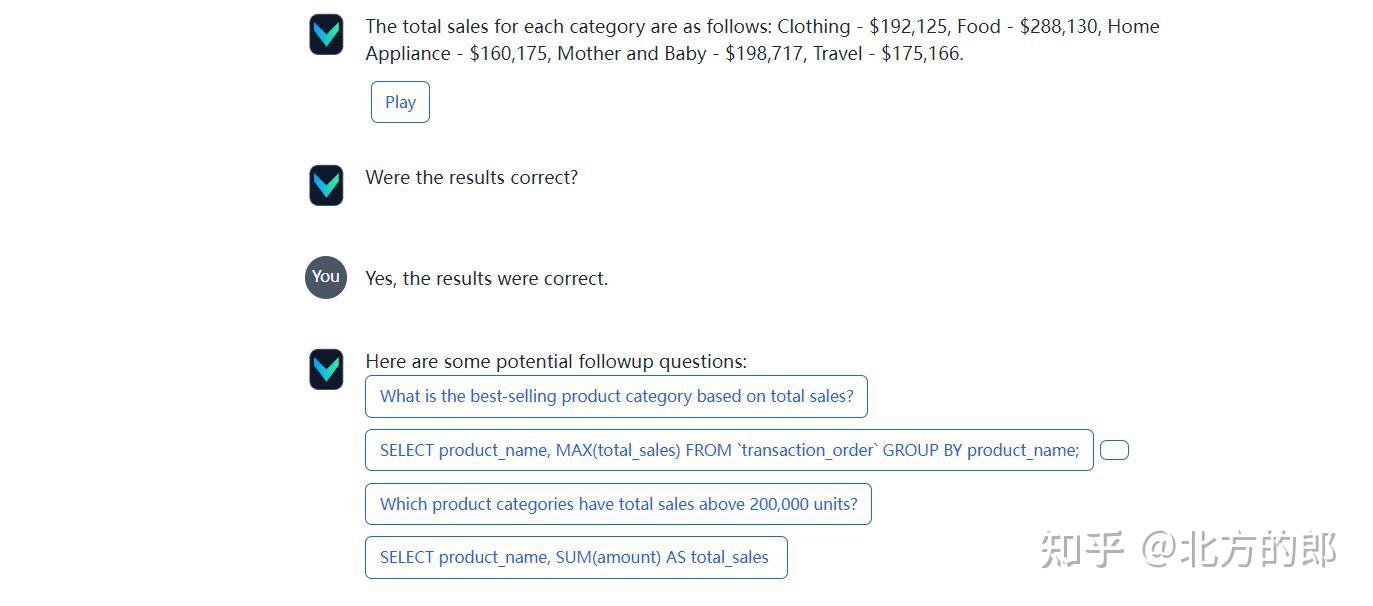Click the 'Yes, the results were correct.' reply
The image size is (1373, 606).
click(486, 278)
